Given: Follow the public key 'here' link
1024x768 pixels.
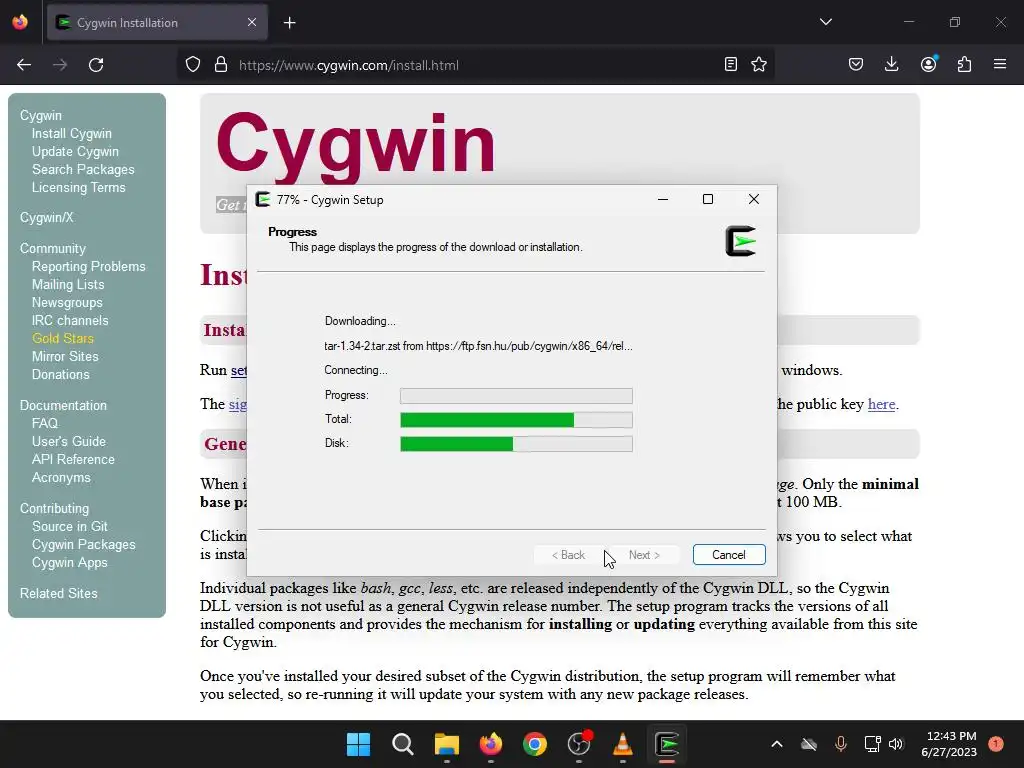Looking at the screenshot, I should point(881,404).
